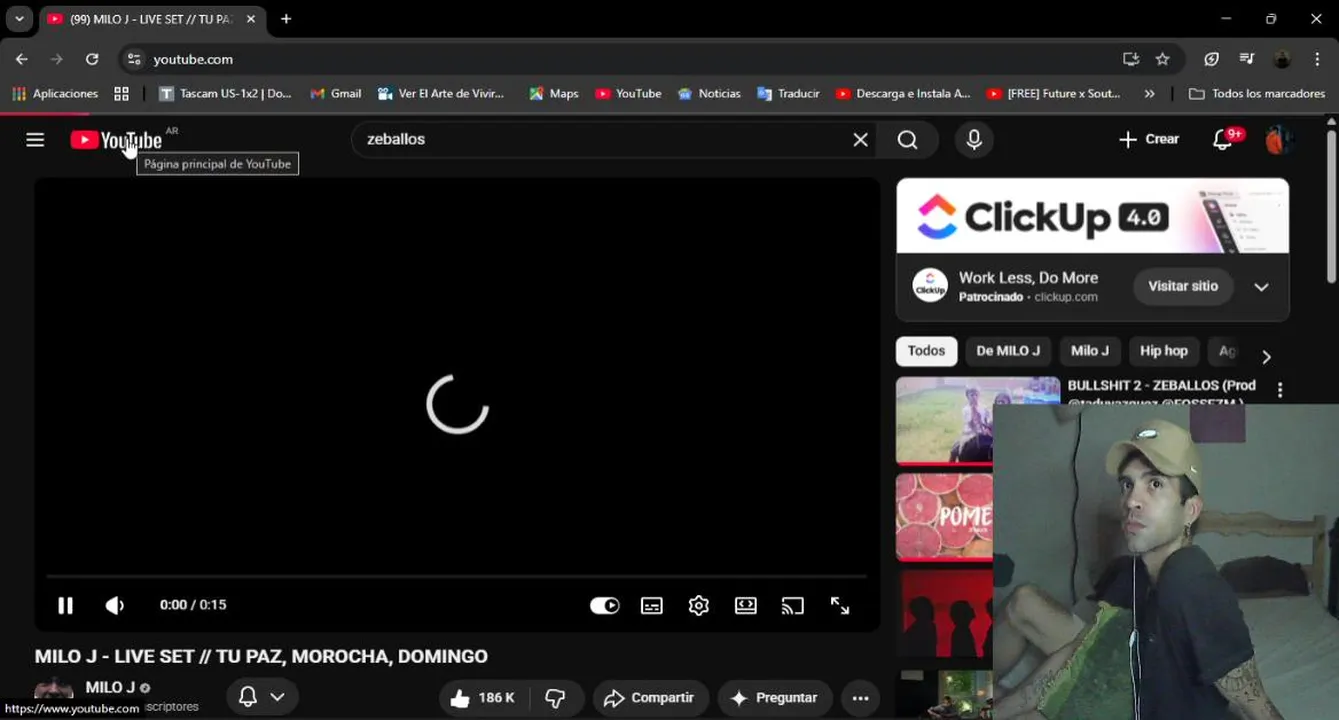The image size is (1339, 720).
Task: Expand subscription notification options chevron
Action: [x=277, y=697]
